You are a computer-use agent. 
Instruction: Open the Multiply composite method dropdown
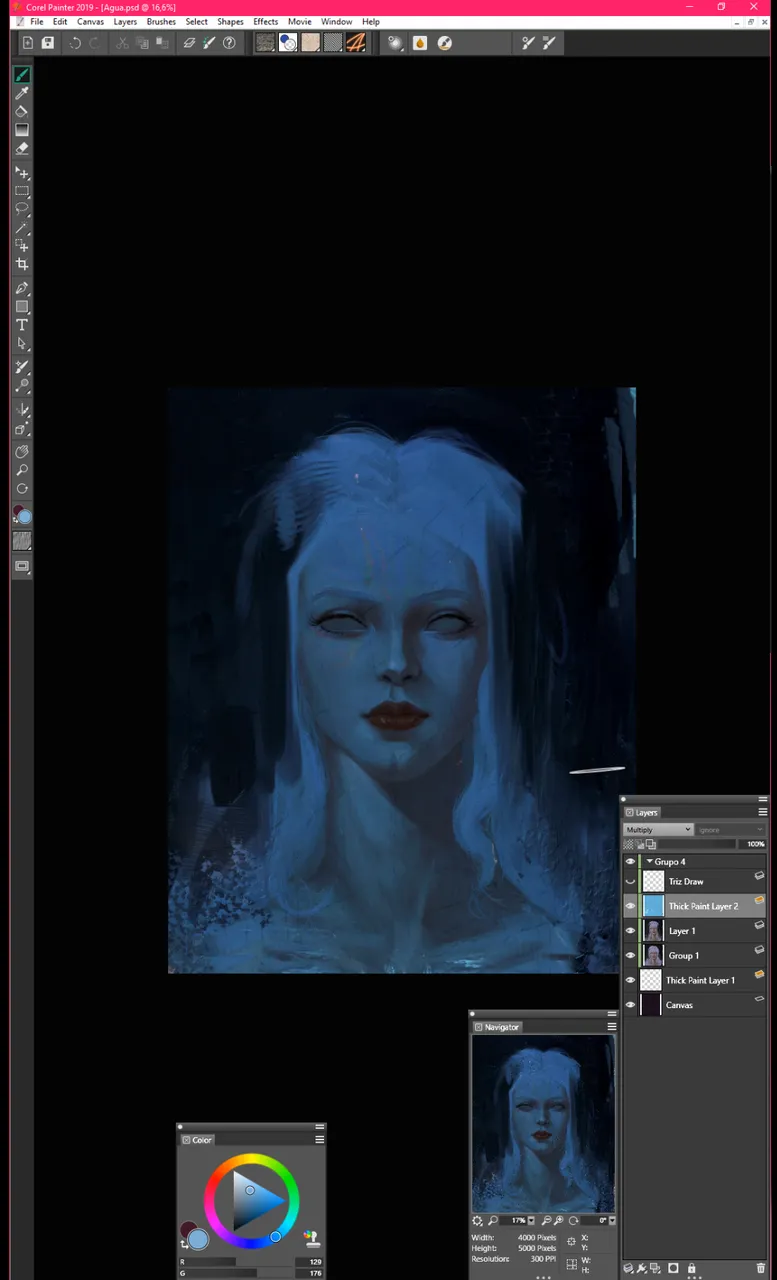[658, 830]
